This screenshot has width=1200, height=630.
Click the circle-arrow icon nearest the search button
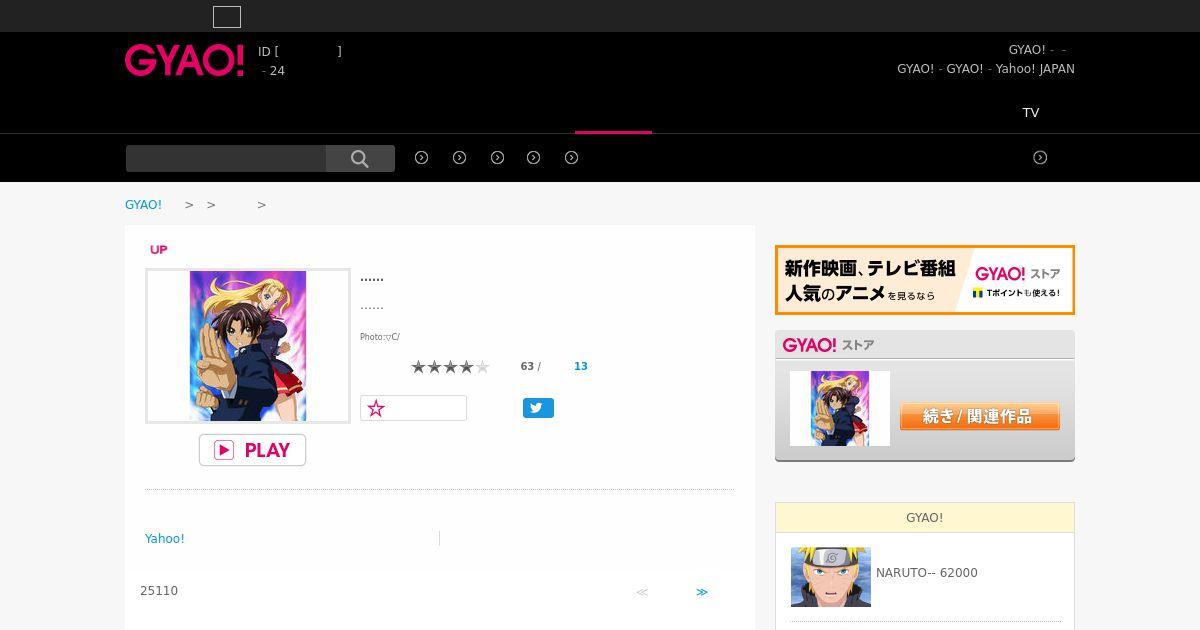(421, 157)
